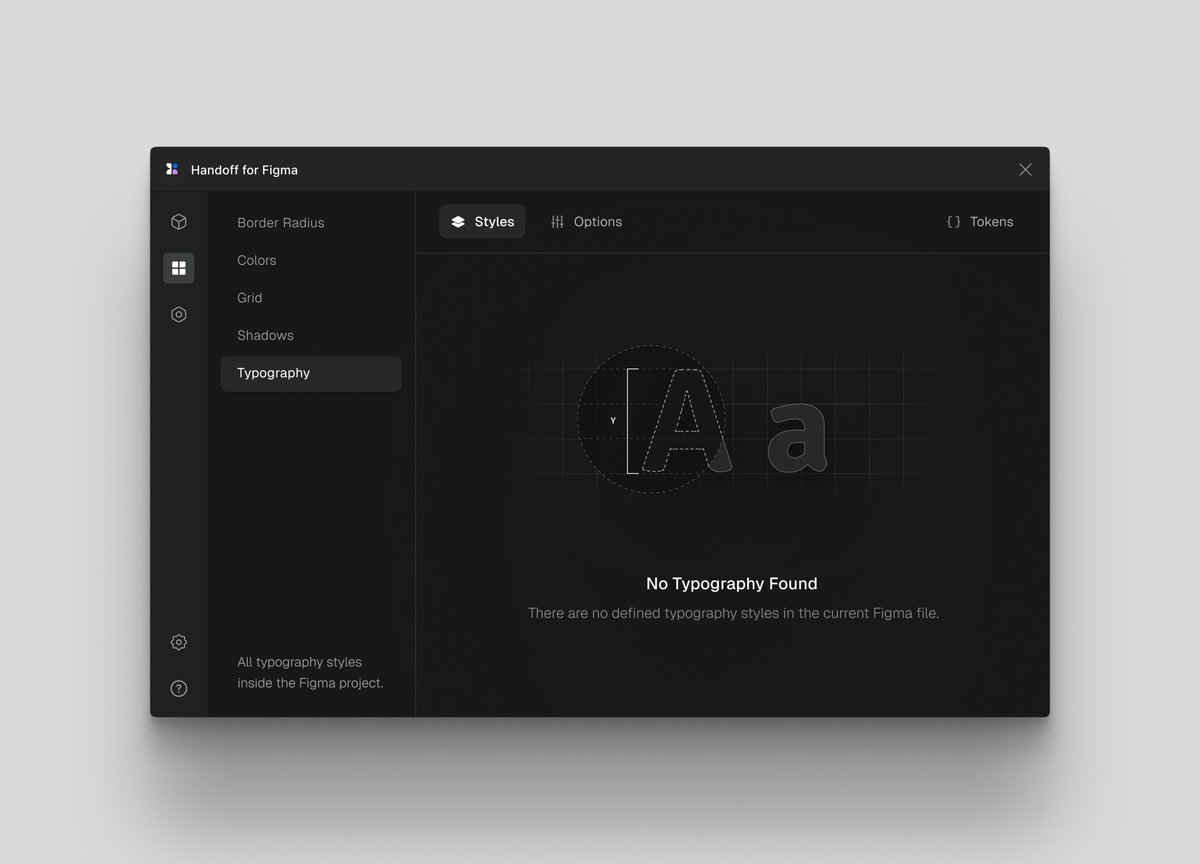Open plugin settings gear icon
The image size is (1200, 864).
coord(179,642)
